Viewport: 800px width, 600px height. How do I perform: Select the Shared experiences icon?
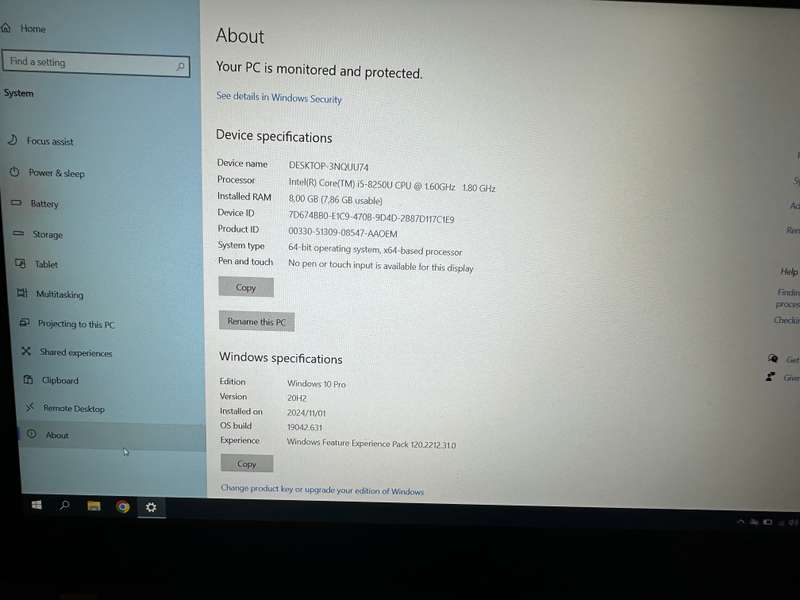(x=26, y=351)
